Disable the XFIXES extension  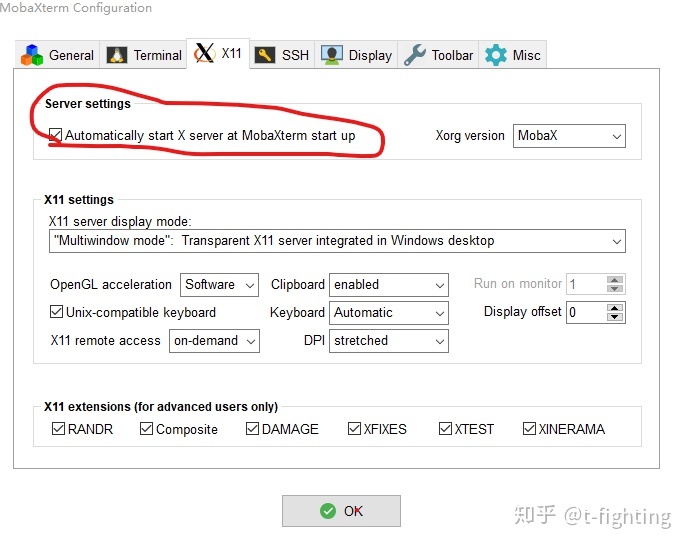pyautogui.click(x=354, y=429)
